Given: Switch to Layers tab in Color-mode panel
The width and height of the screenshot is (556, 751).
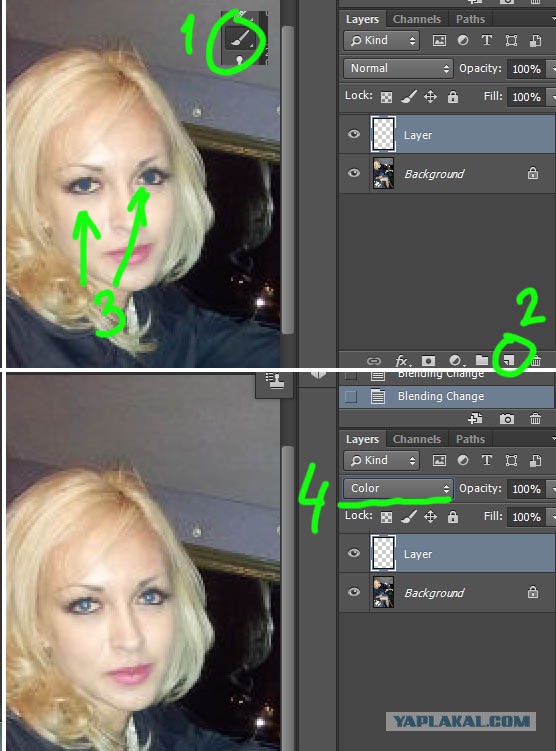Looking at the screenshot, I should click(363, 439).
